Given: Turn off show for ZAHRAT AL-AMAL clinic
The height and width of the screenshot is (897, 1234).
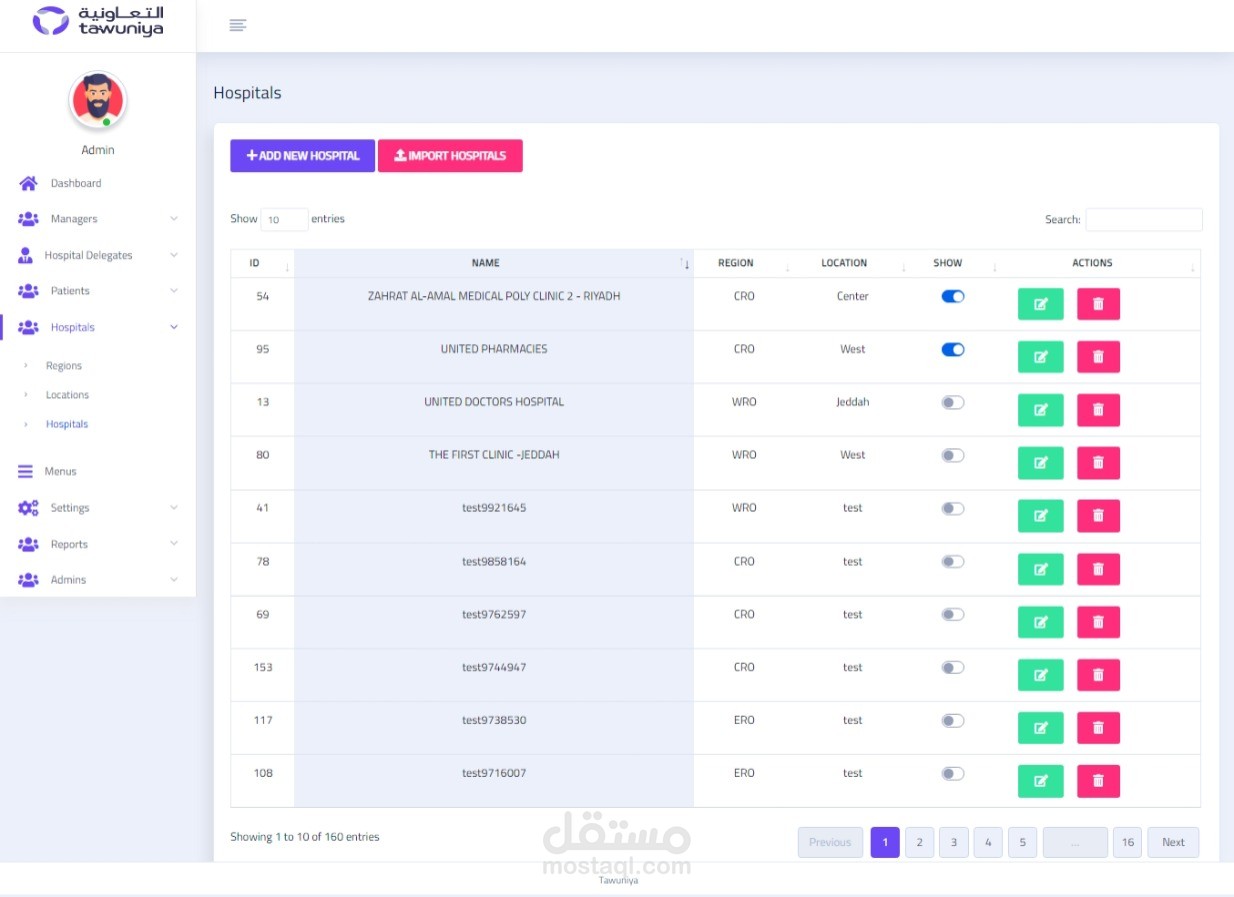Looking at the screenshot, I should (953, 296).
